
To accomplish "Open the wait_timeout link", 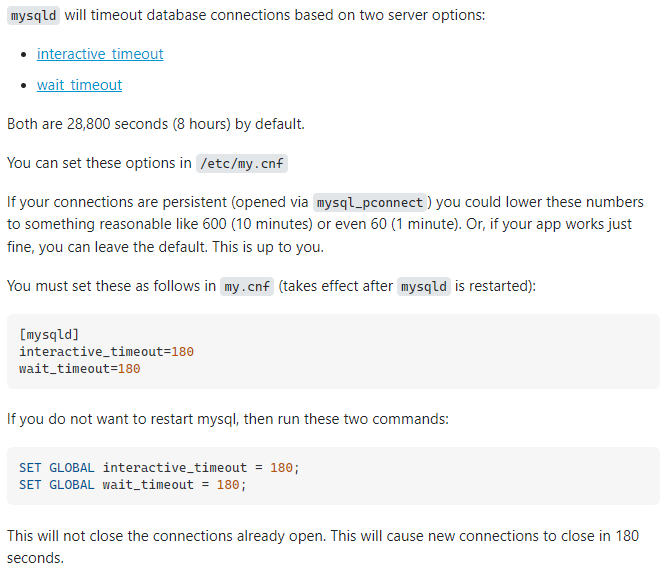I will click(x=79, y=85).
